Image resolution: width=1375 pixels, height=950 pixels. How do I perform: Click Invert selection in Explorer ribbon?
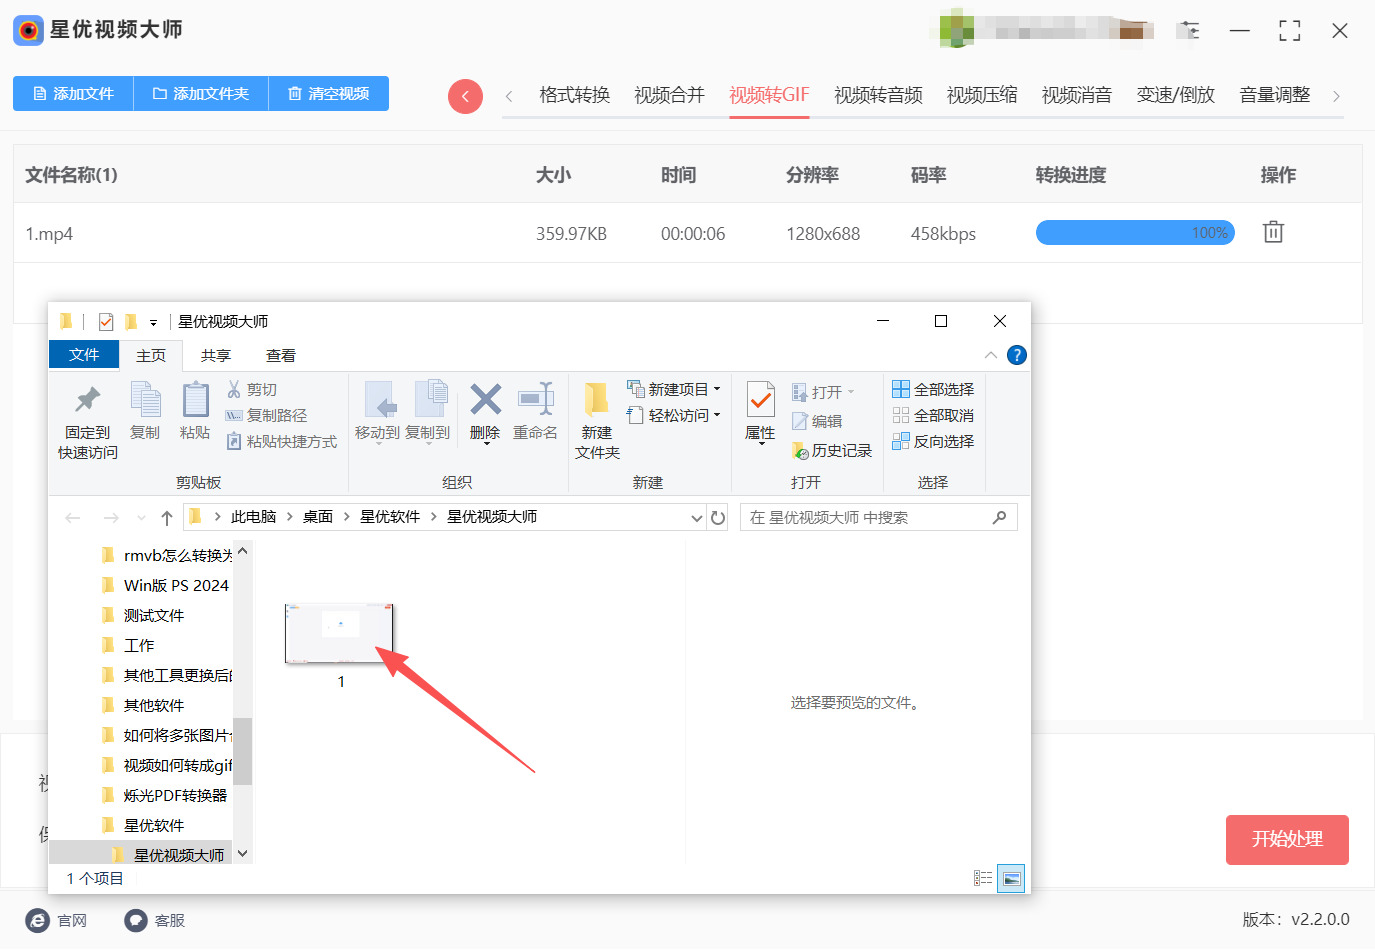(x=933, y=441)
